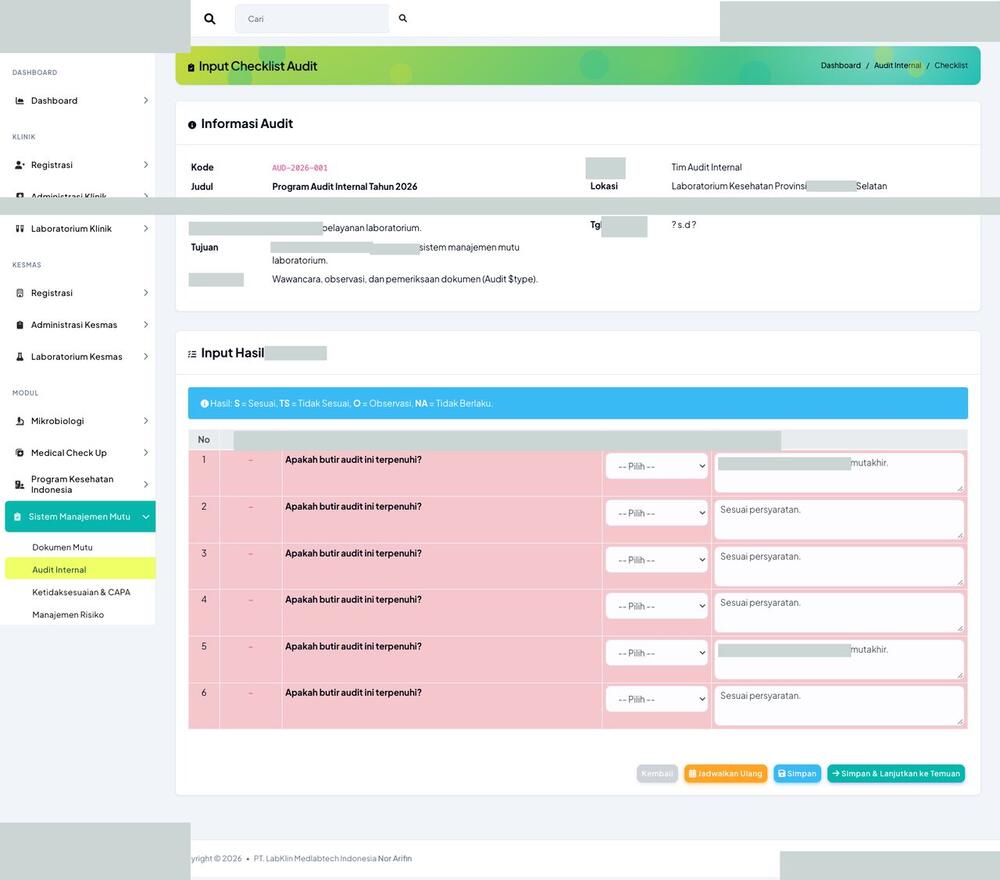Click Simpan button
Image resolution: width=1000 pixels, height=880 pixels.
point(797,774)
